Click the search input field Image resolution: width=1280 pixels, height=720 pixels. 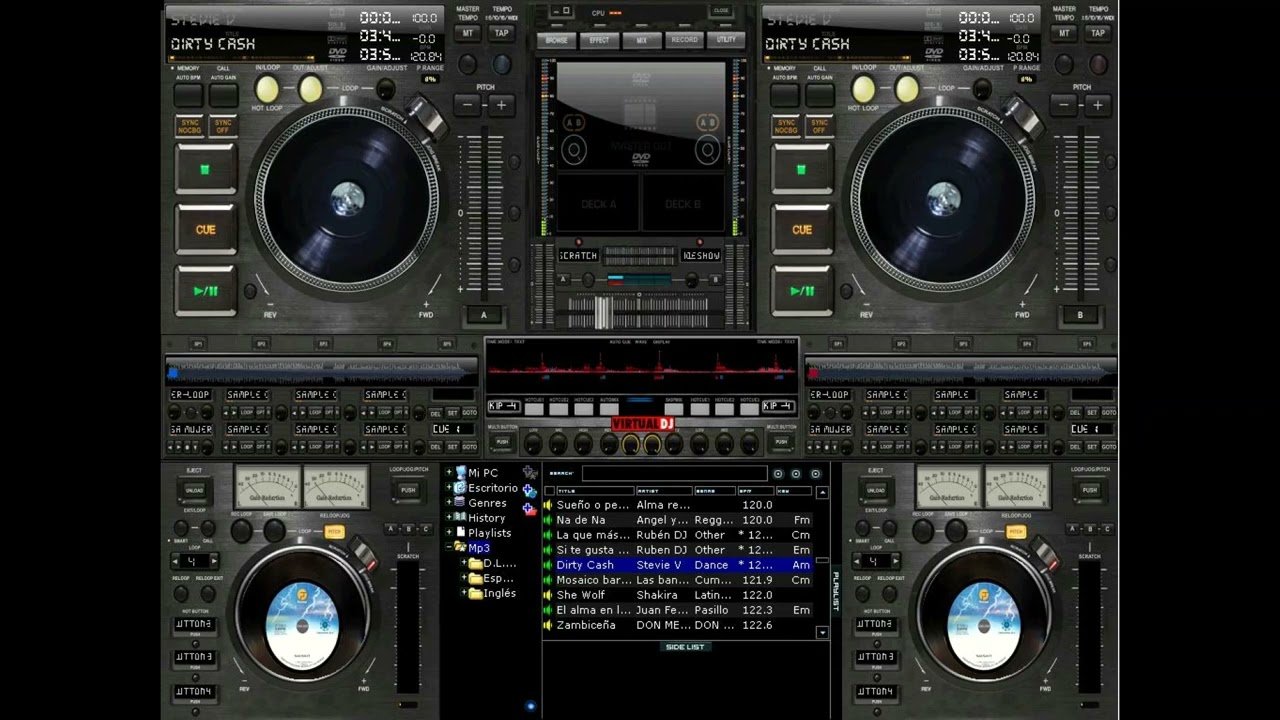674,474
